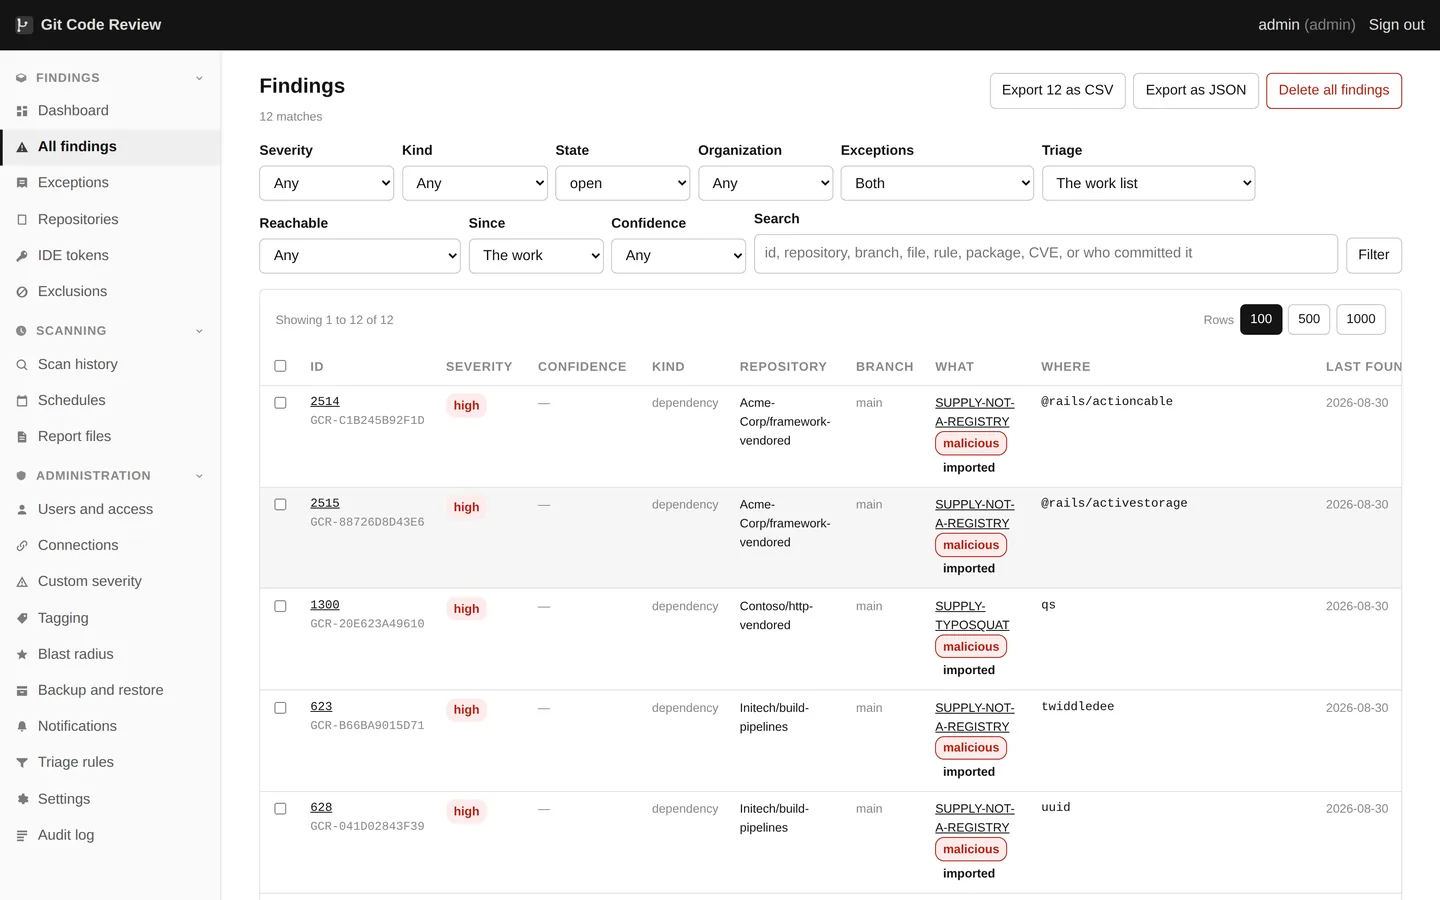Click the All findings warning triangle icon
Screen dimensions: 1440x900
click(x=22, y=147)
